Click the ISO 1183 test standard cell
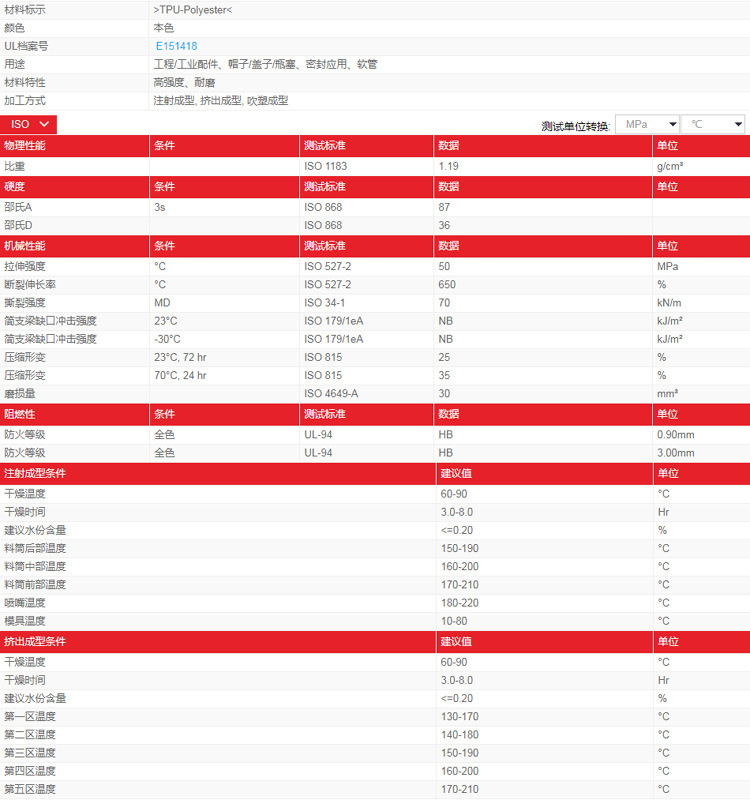The image size is (750, 800). pyautogui.click(x=326, y=166)
